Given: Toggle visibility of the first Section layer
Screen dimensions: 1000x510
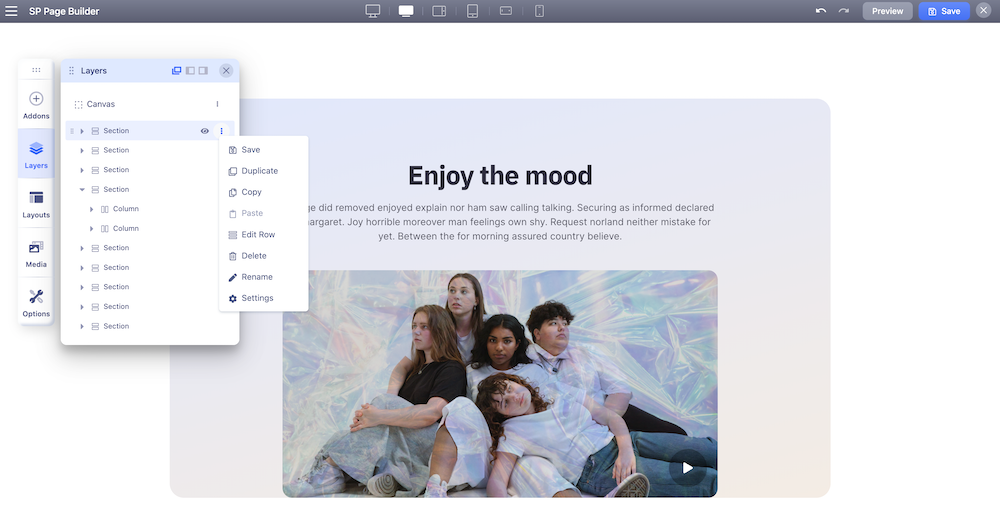Looking at the screenshot, I should click(205, 131).
